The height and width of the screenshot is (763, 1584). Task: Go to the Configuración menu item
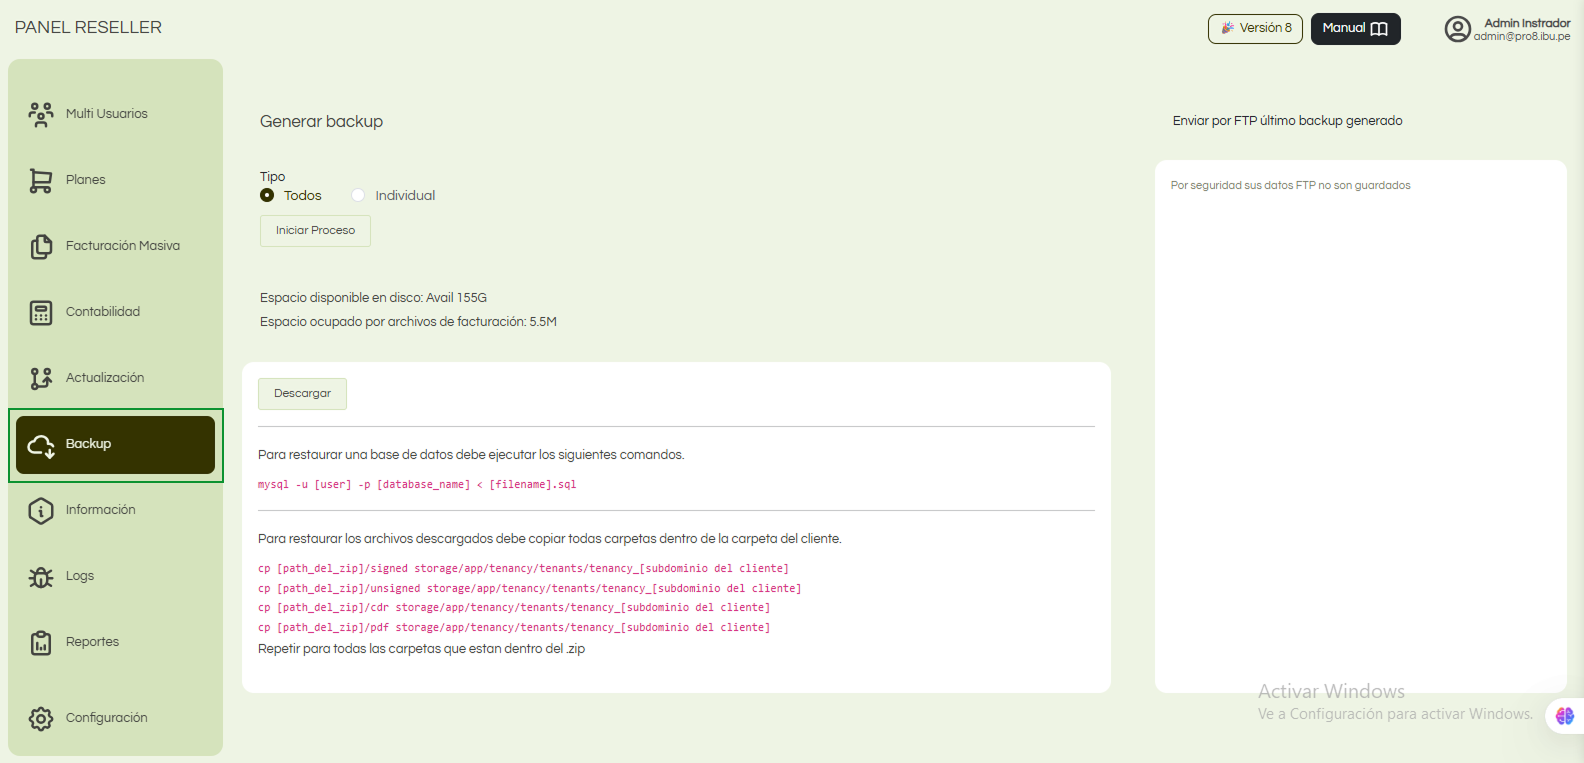click(107, 718)
